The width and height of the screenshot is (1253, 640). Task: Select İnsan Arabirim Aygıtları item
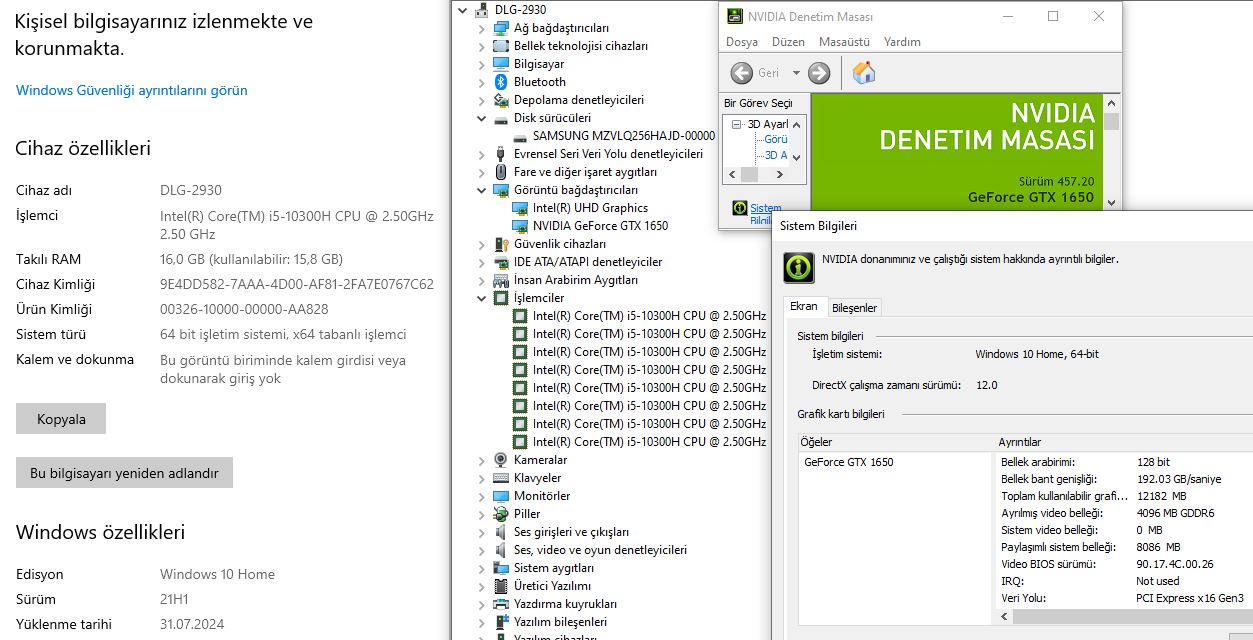(576, 280)
